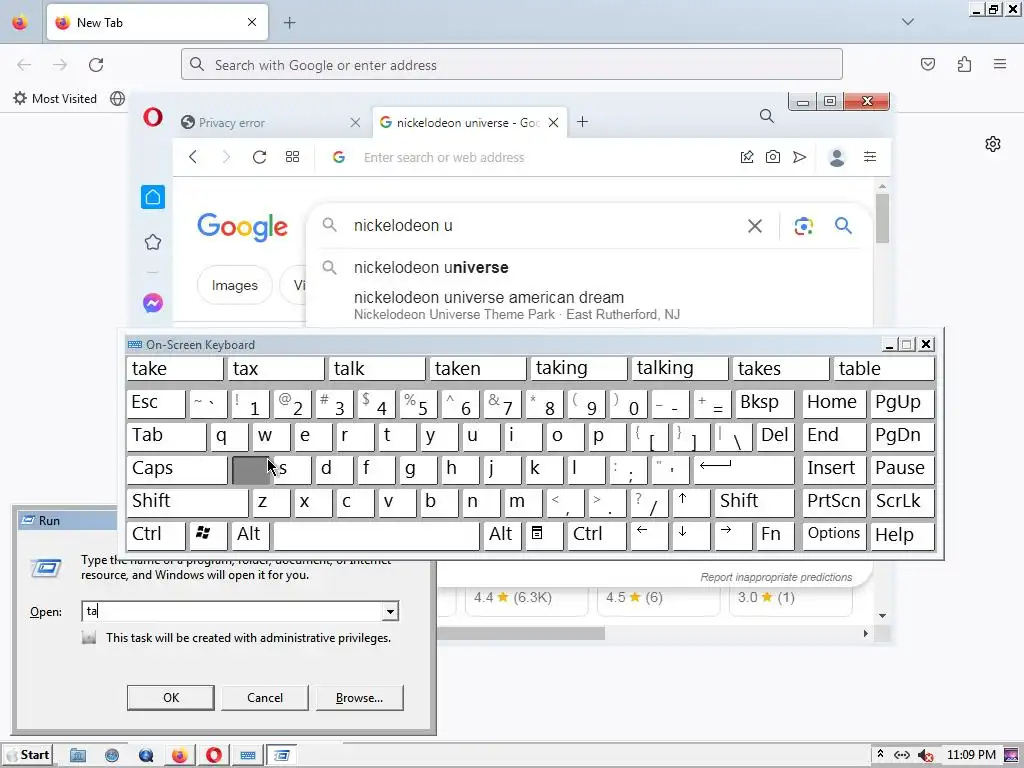
Task: Click the Opera logo menu
Action: tap(153, 118)
